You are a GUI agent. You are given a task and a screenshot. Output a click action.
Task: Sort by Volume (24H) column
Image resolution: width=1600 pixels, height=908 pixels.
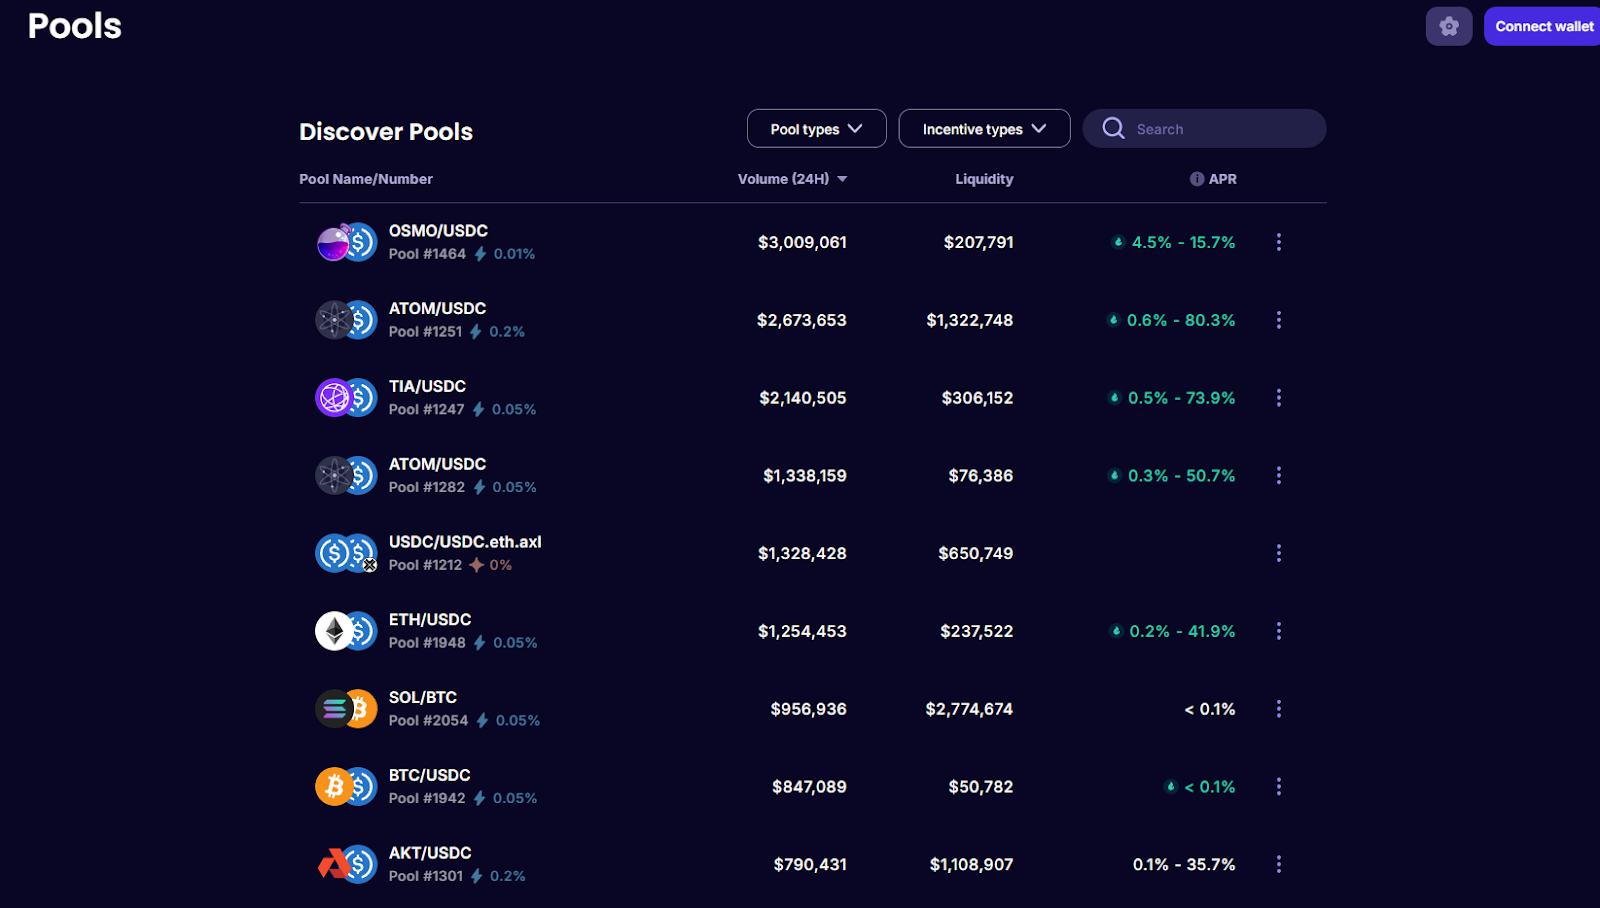(792, 179)
